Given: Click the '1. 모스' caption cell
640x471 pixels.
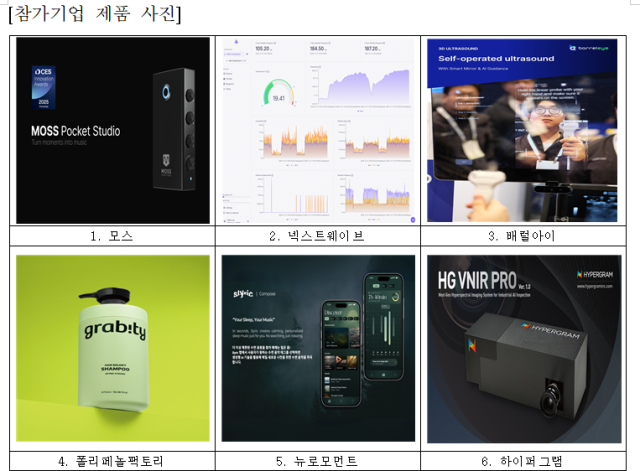Looking at the screenshot, I should tap(112, 236).
